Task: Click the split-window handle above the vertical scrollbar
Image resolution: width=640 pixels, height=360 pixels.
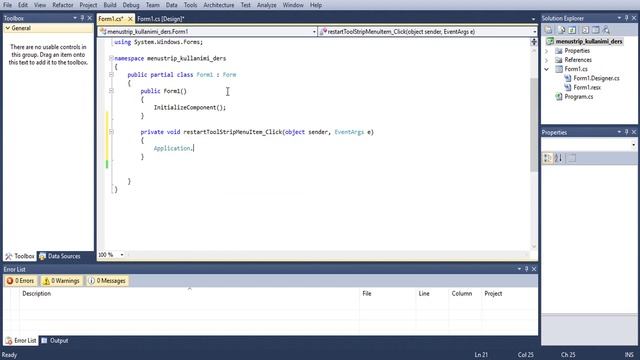Action: click(534, 42)
